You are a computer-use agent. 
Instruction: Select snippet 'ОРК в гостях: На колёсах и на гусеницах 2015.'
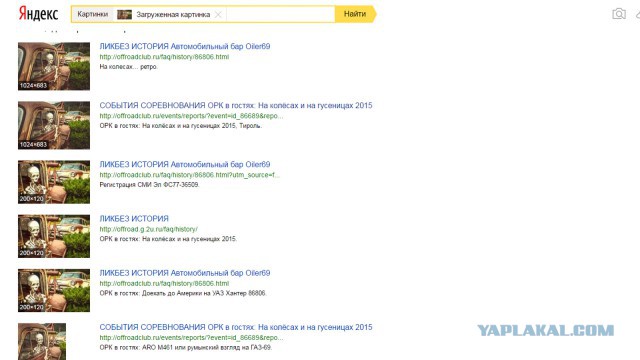pos(168,239)
